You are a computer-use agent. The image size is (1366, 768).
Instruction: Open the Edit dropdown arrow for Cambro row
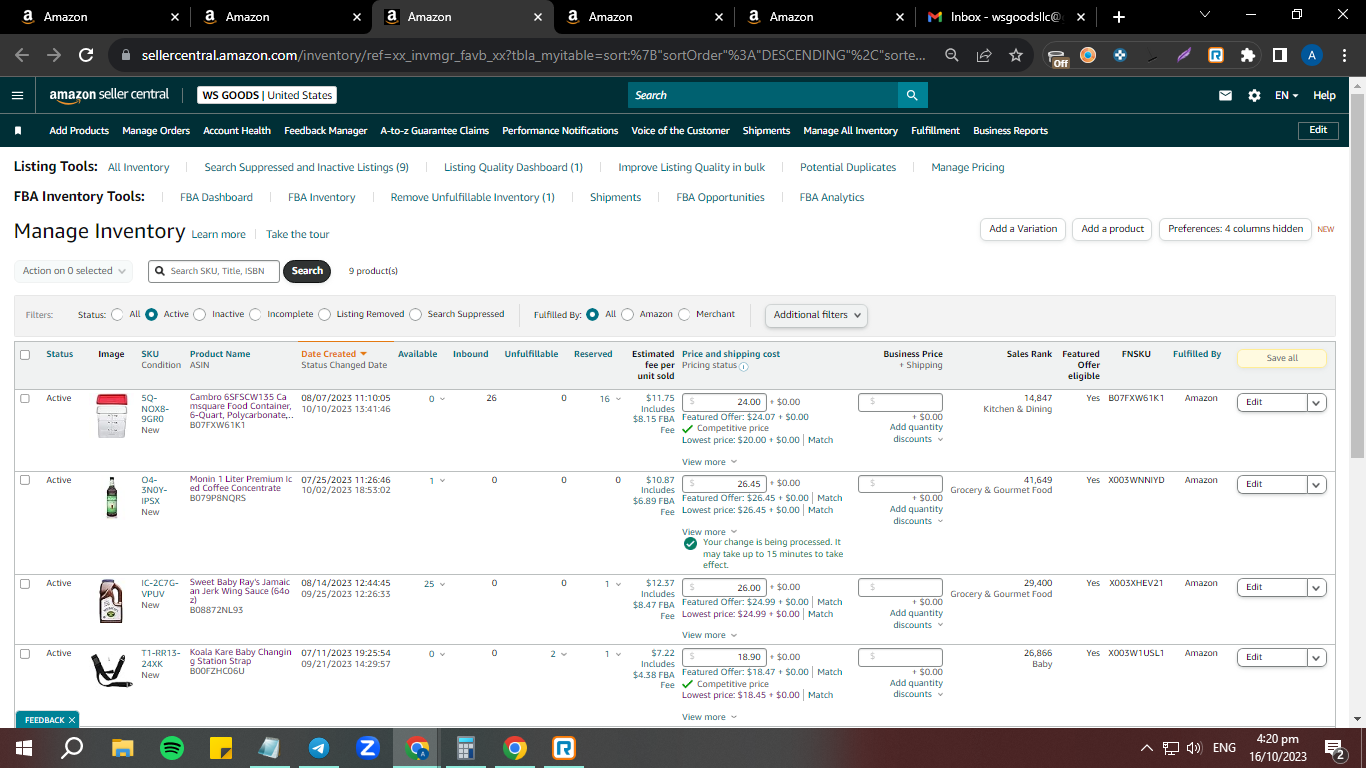(1317, 402)
